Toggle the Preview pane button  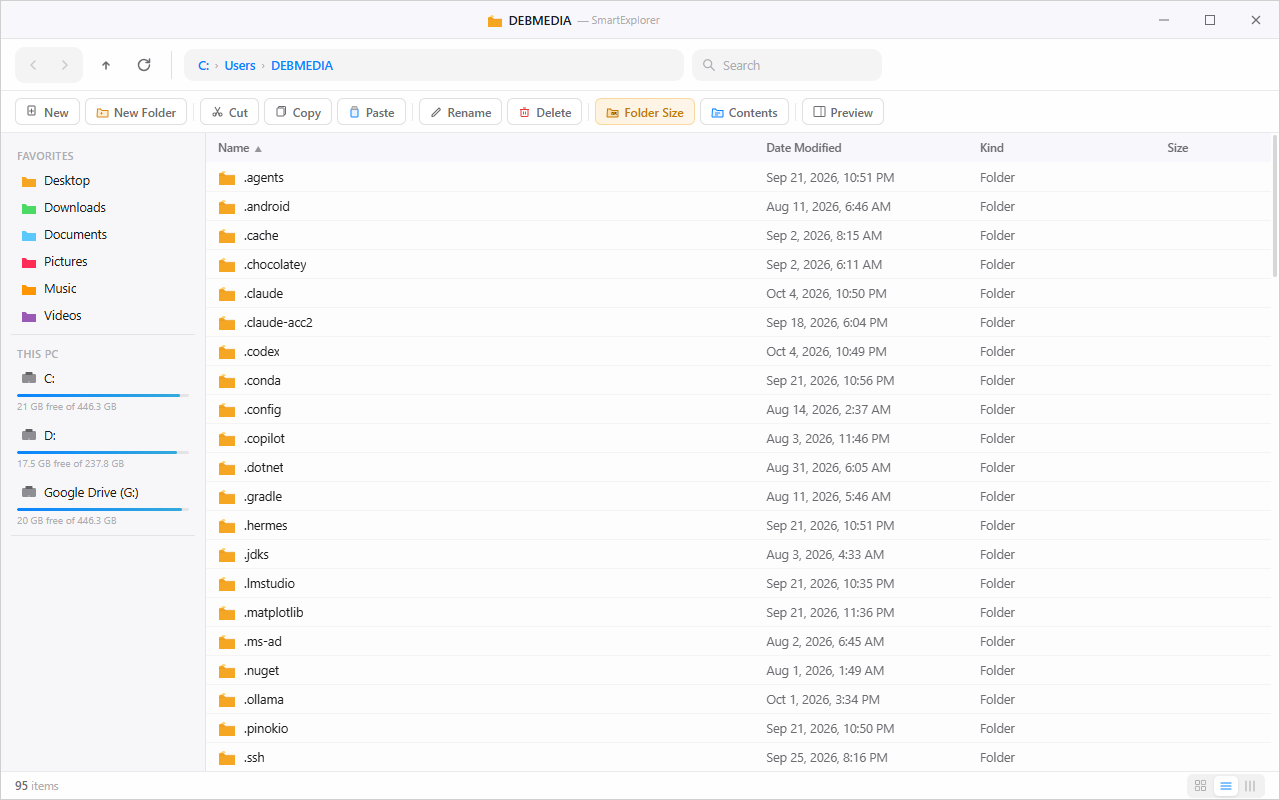tap(843, 112)
